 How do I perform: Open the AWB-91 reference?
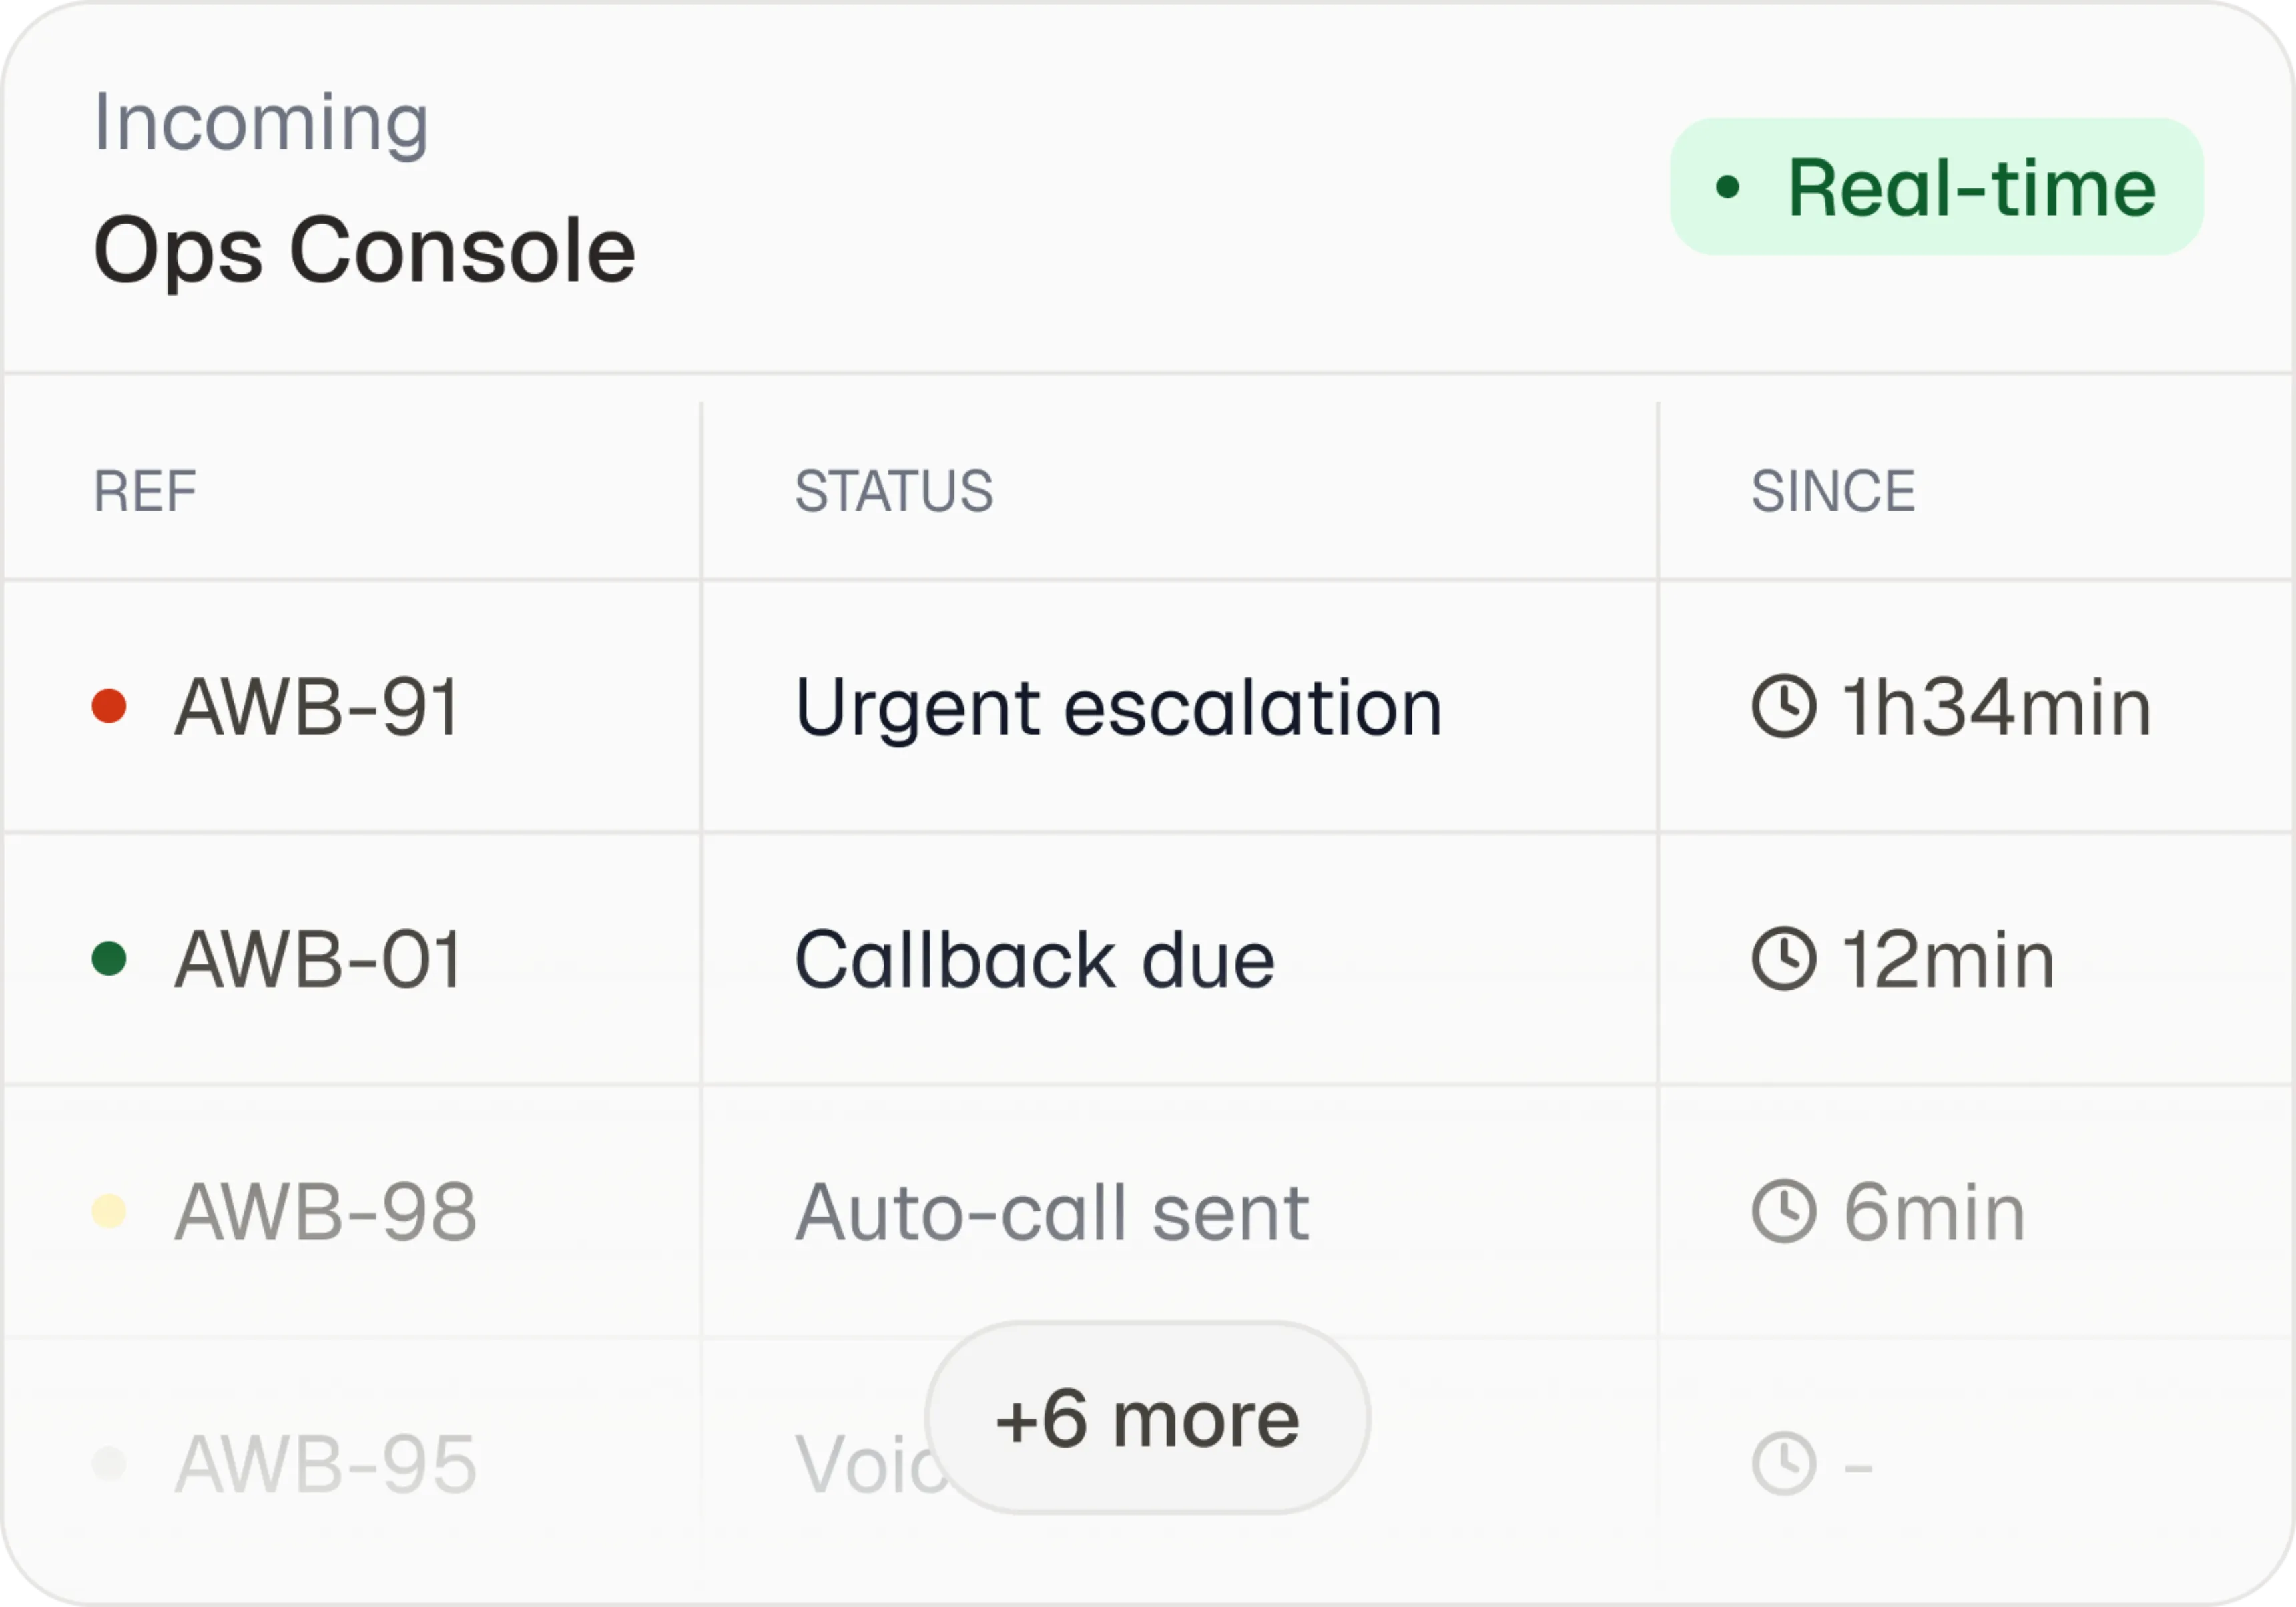coord(317,707)
